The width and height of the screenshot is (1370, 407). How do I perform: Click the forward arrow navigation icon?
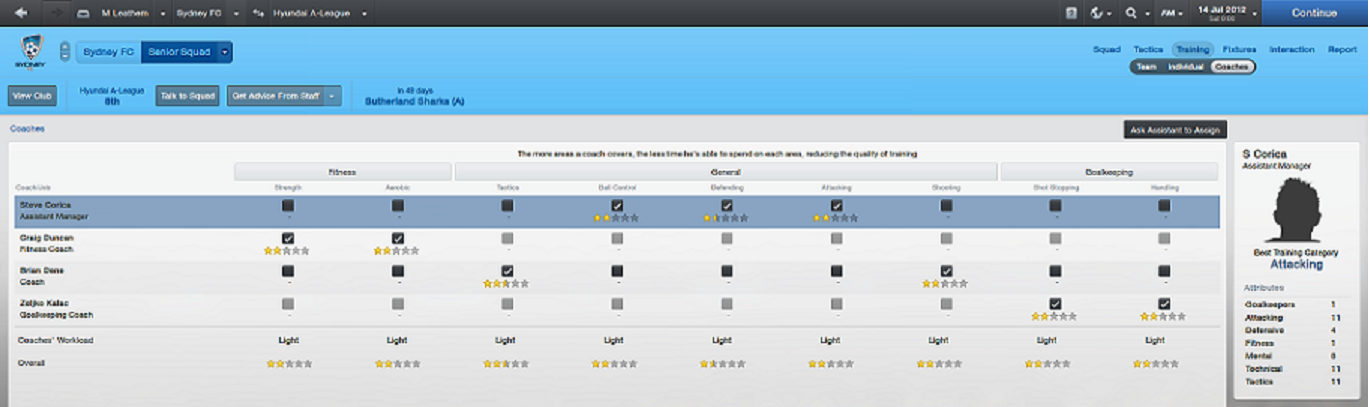56,13
